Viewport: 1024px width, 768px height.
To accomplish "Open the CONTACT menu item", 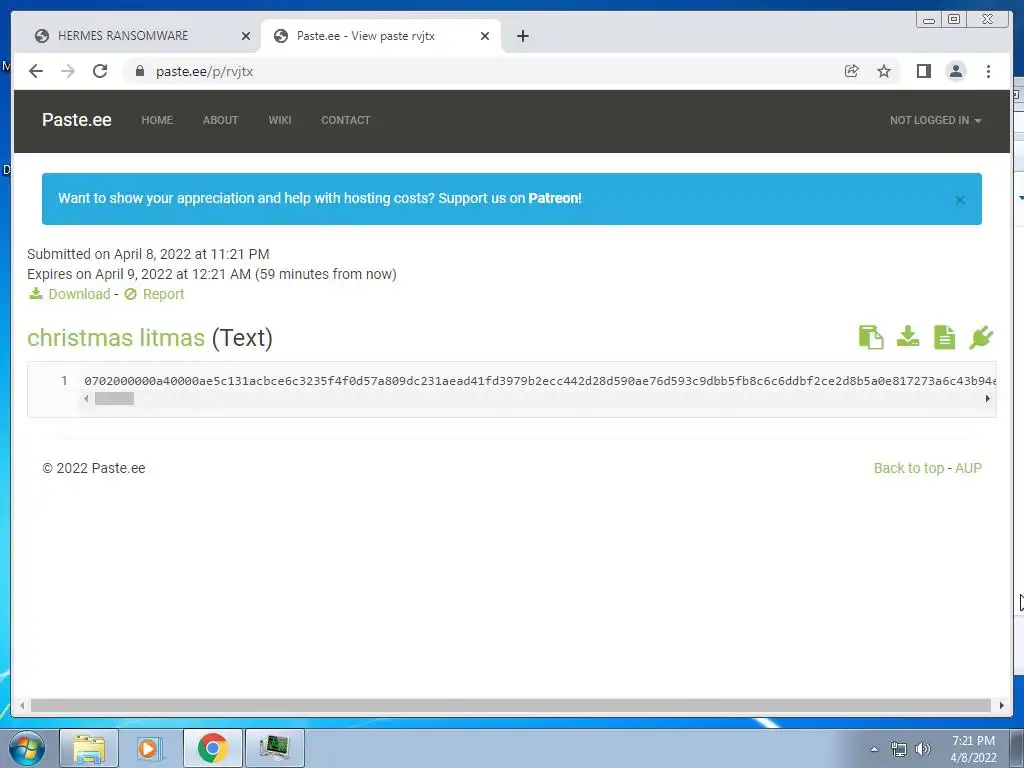I will (x=345, y=120).
